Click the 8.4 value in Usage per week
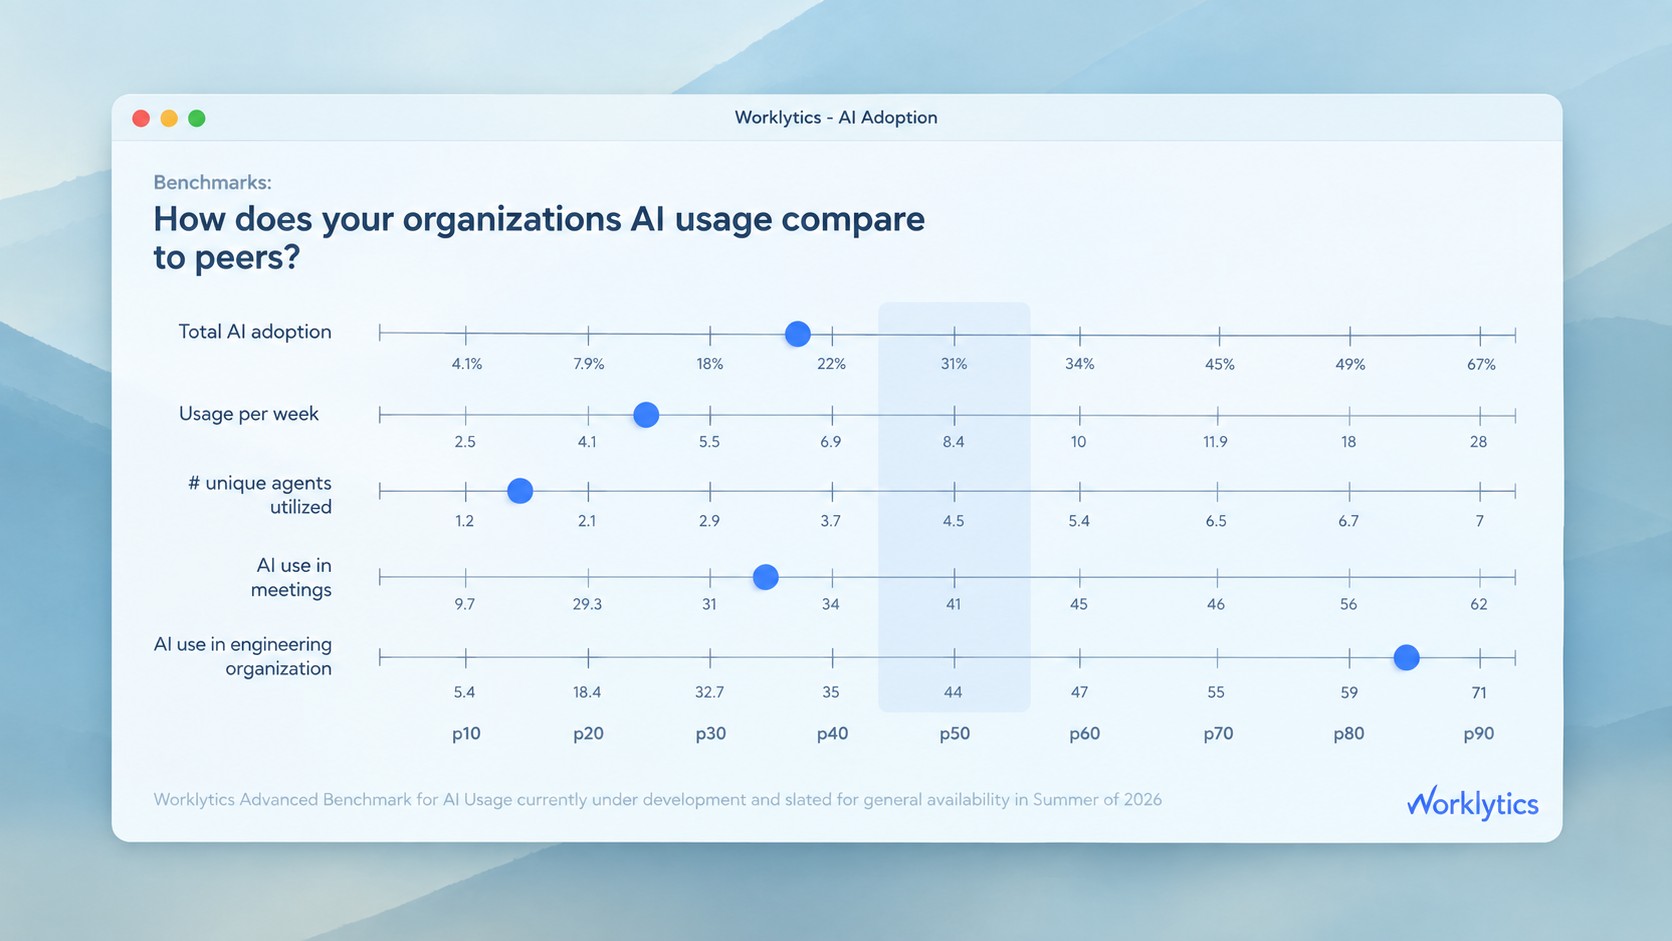1672x941 pixels. point(953,442)
